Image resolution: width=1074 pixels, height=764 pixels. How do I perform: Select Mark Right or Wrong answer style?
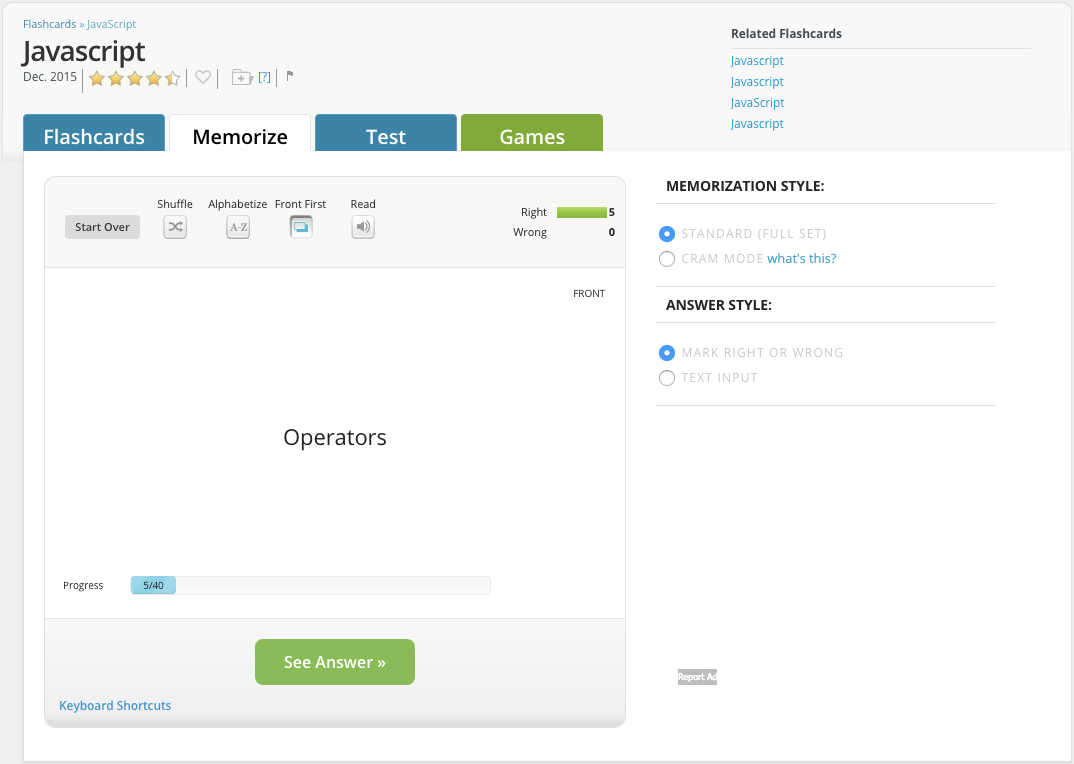tap(666, 353)
